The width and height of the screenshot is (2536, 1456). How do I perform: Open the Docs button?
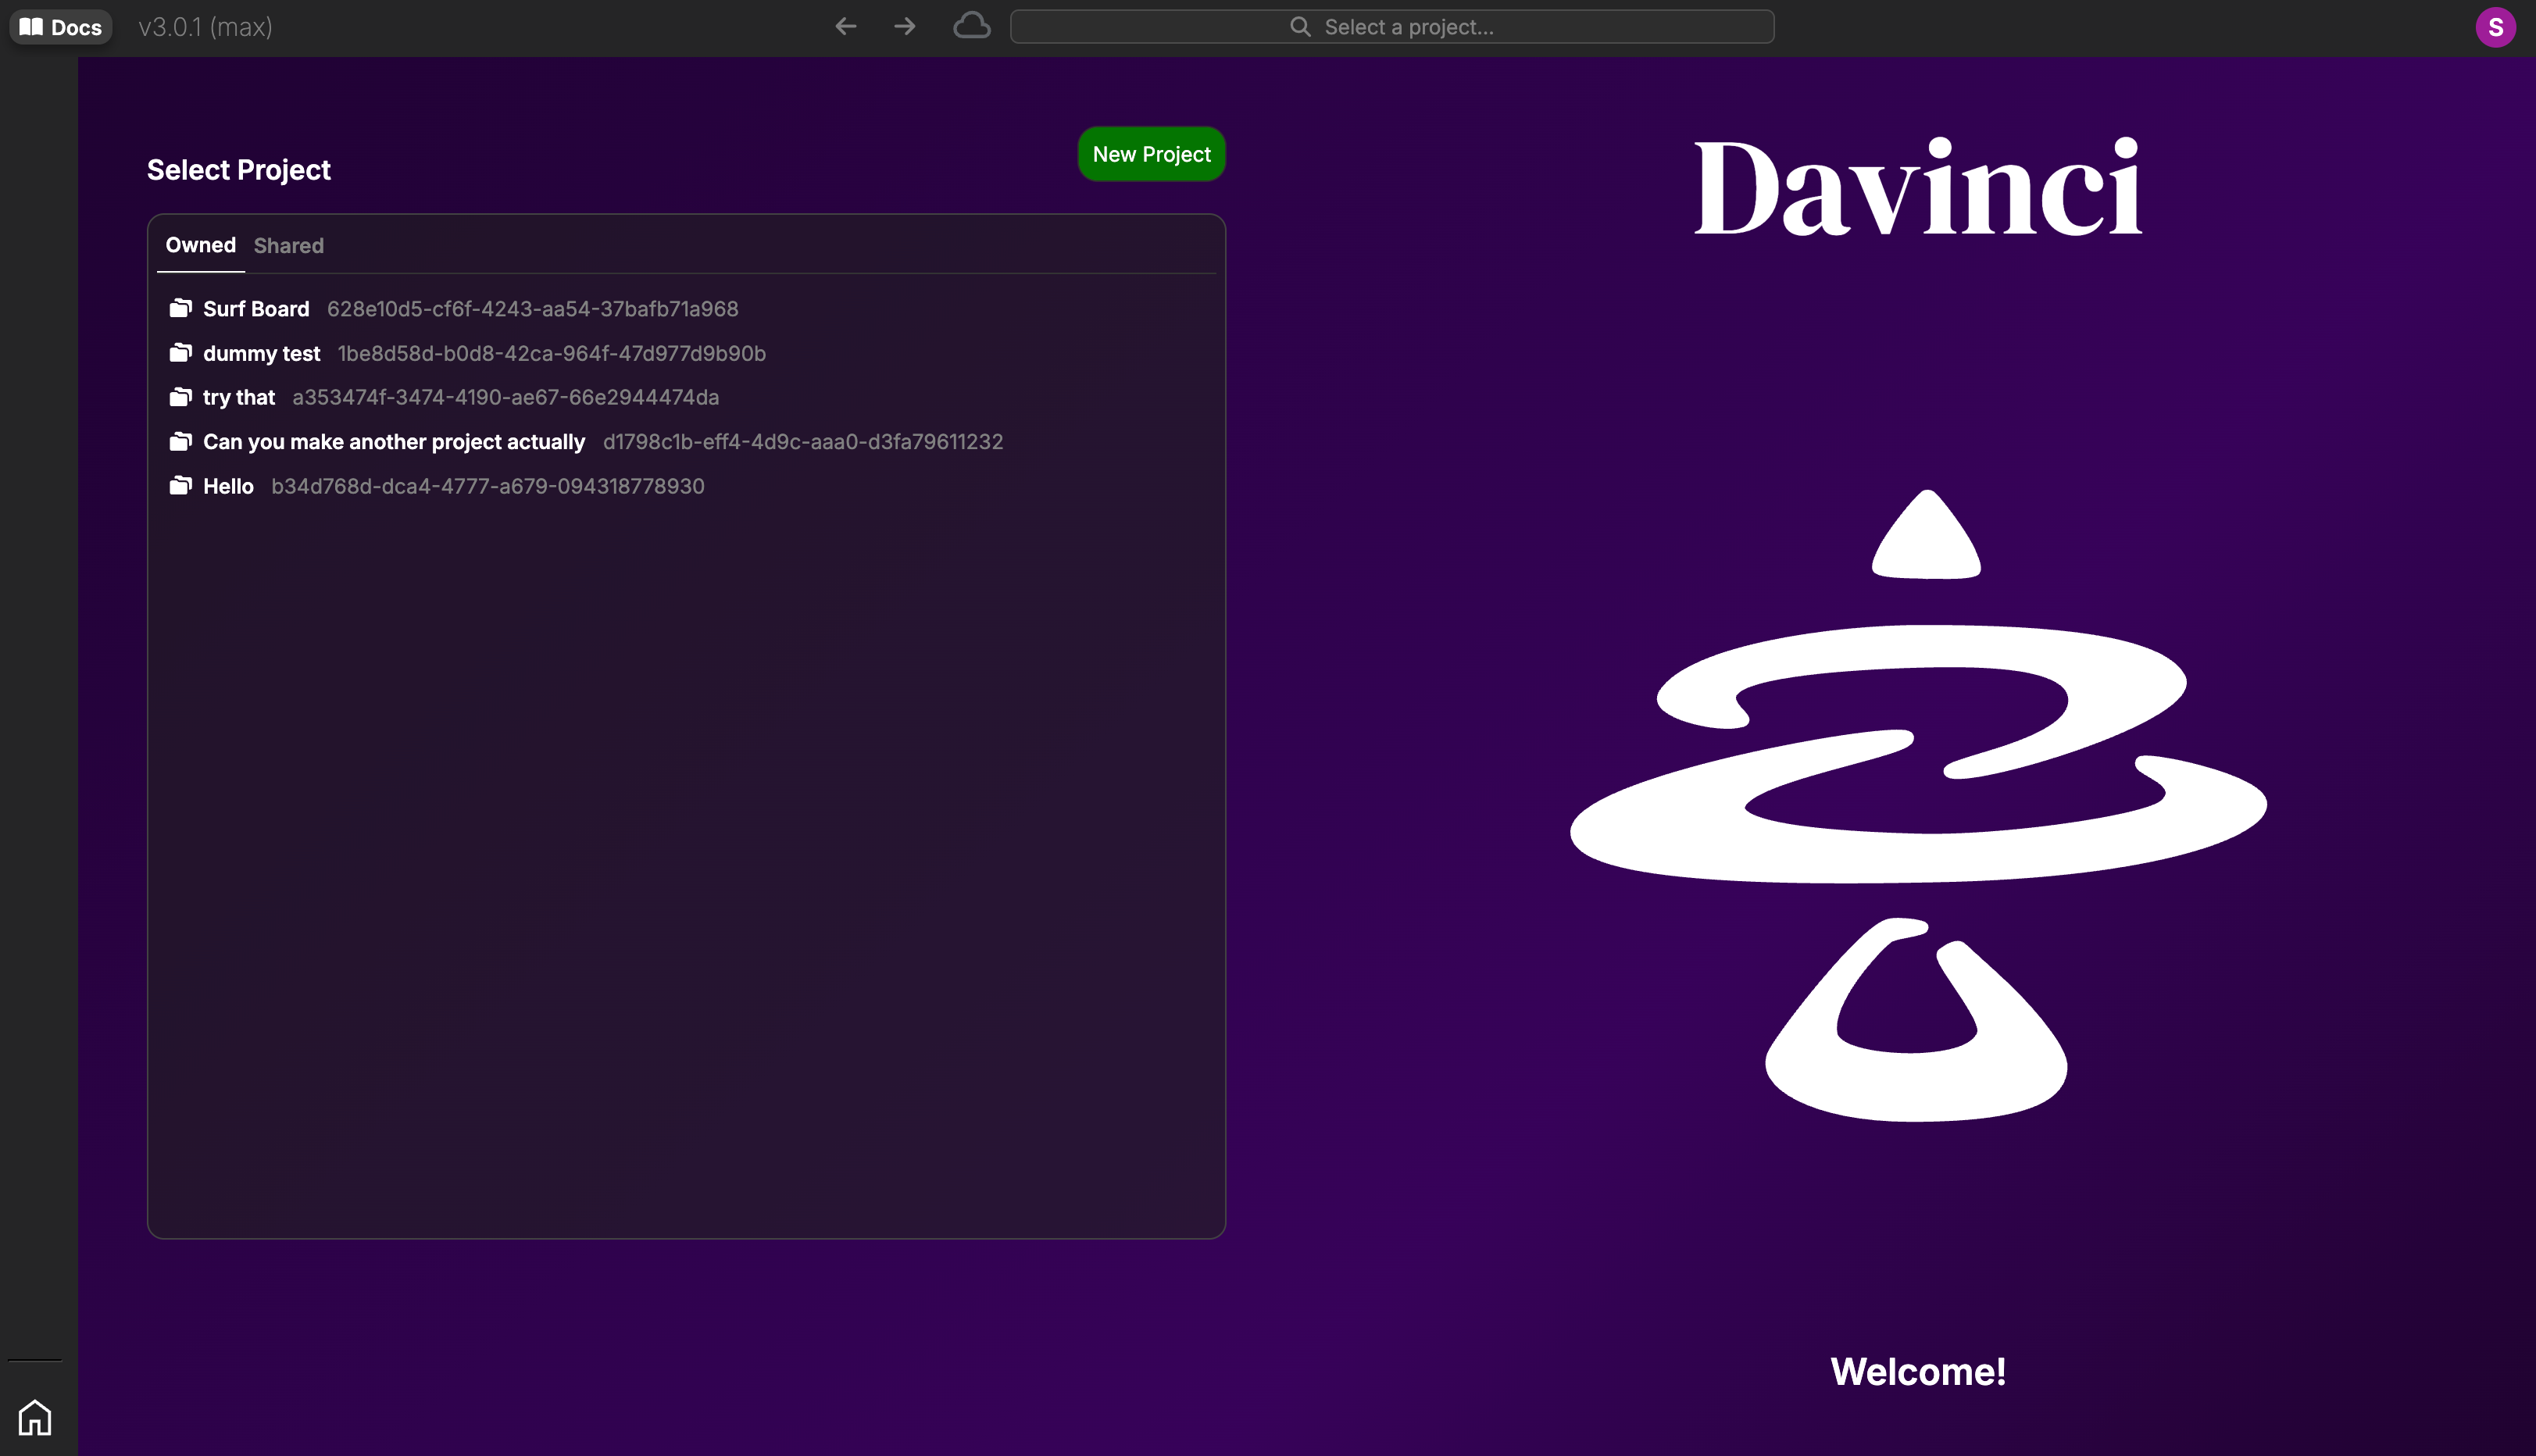(x=61, y=27)
